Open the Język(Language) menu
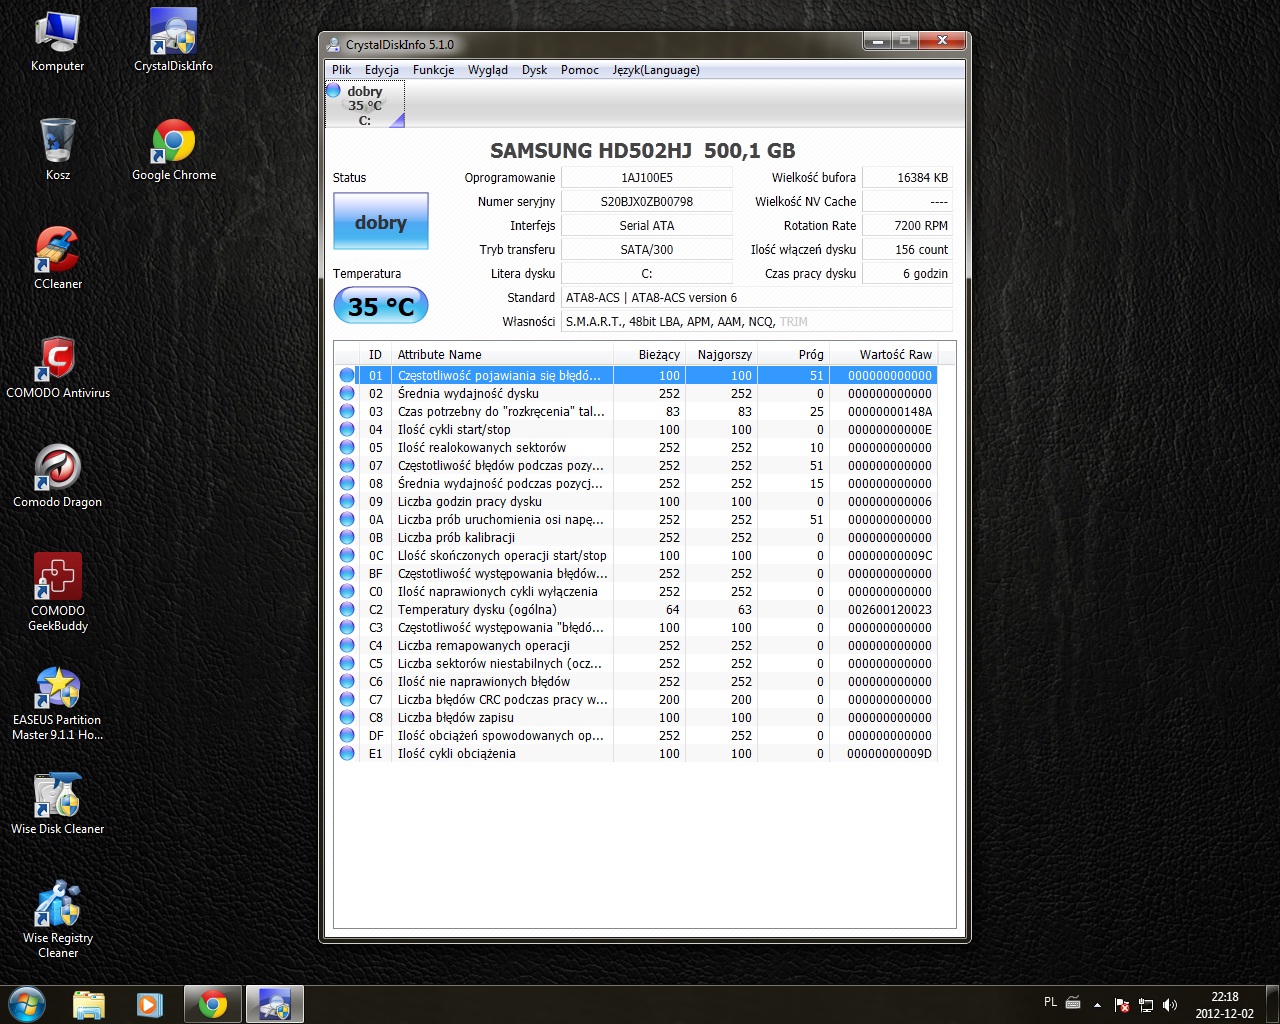 (x=656, y=70)
